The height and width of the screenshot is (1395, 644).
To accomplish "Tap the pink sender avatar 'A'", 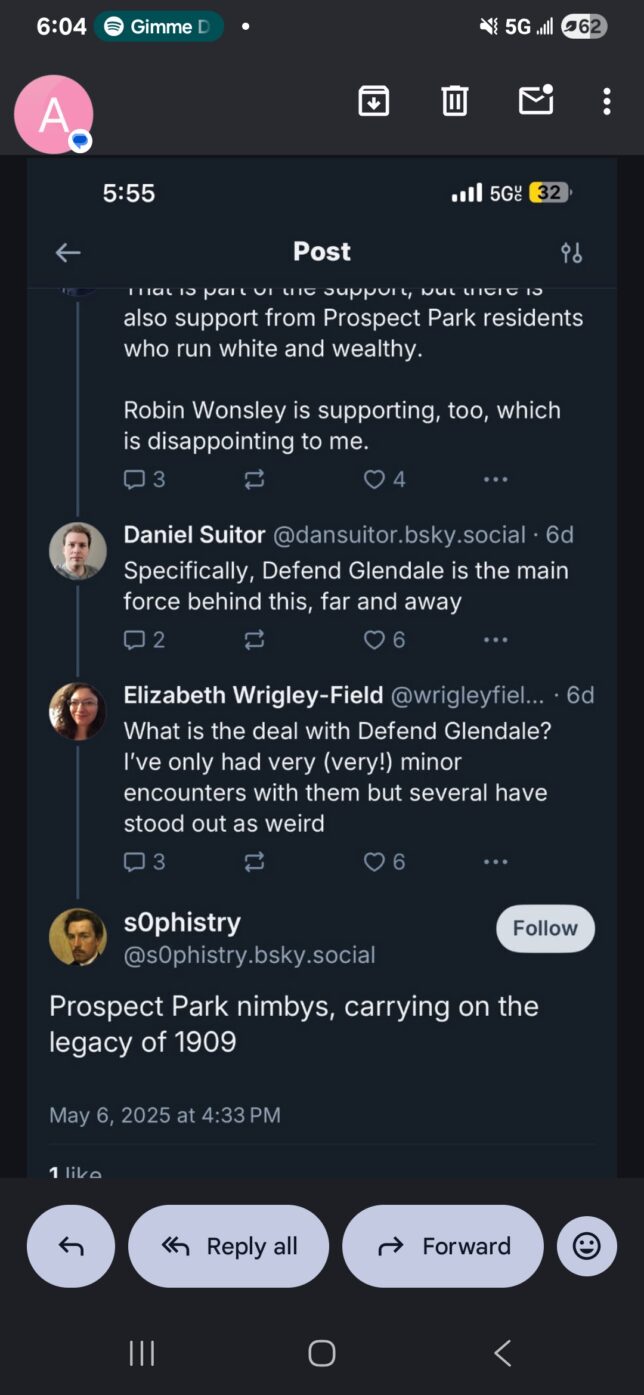I will tap(53, 114).
